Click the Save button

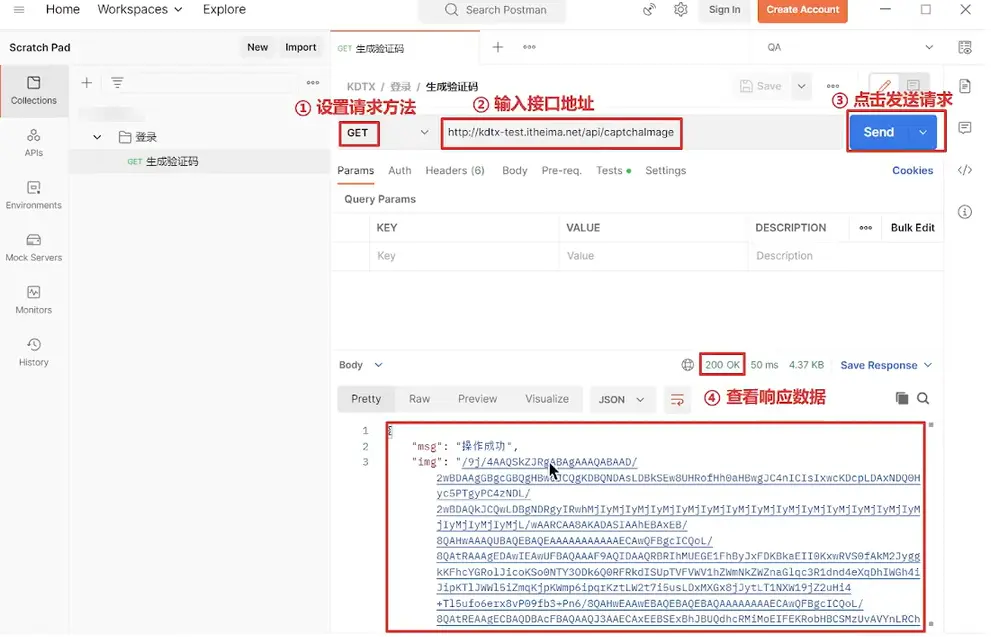[x=761, y=87]
